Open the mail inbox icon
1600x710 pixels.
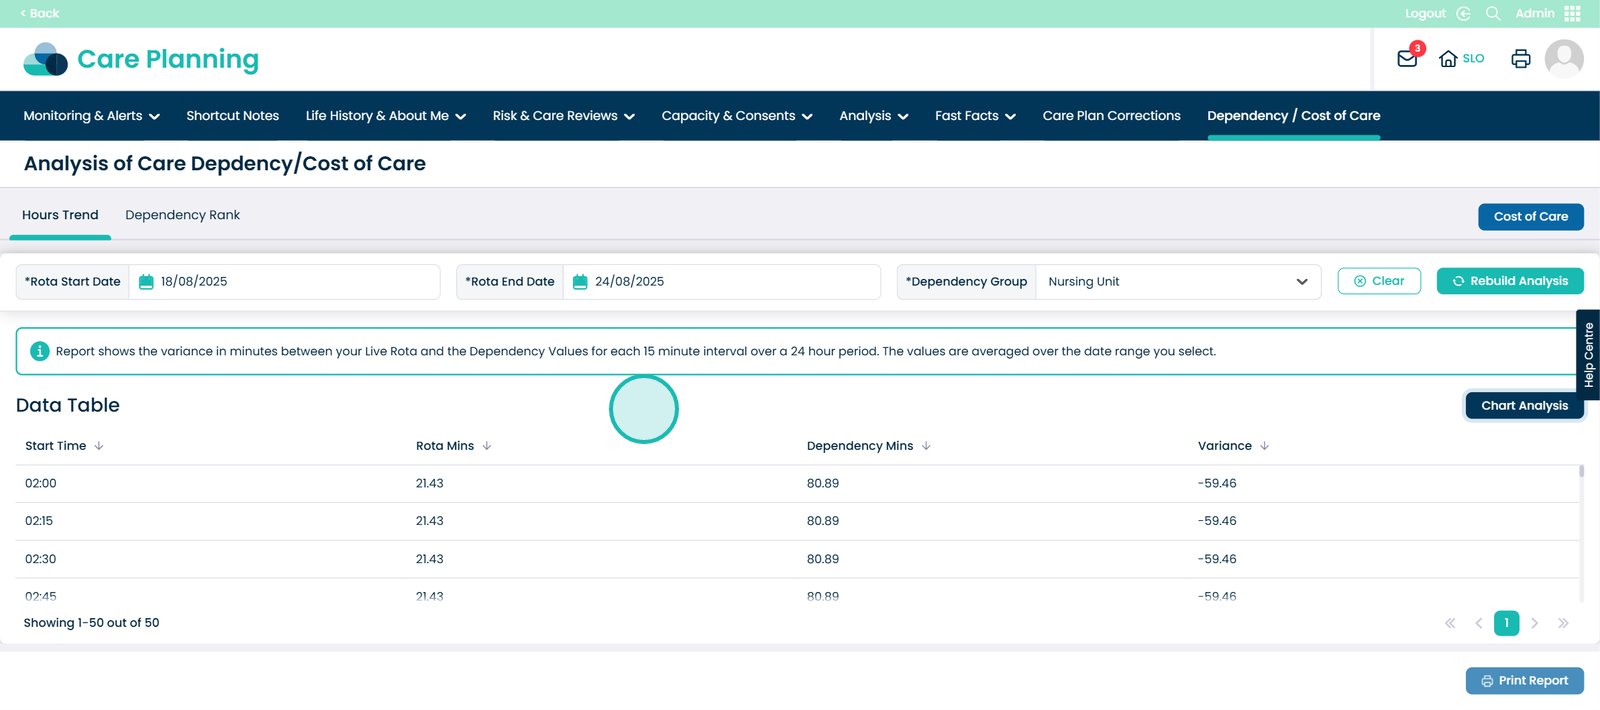(x=1407, y=59)
